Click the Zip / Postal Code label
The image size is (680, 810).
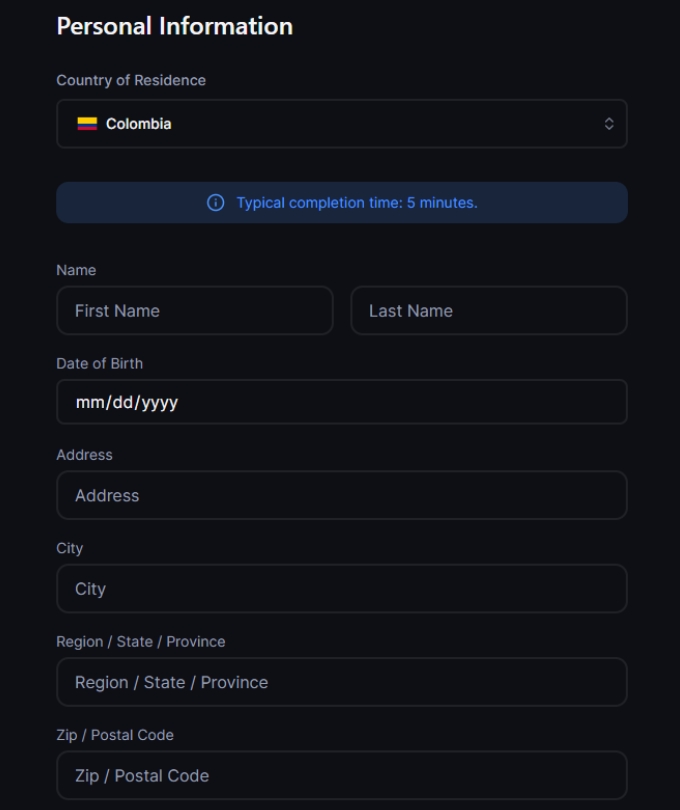coord(115,735)
